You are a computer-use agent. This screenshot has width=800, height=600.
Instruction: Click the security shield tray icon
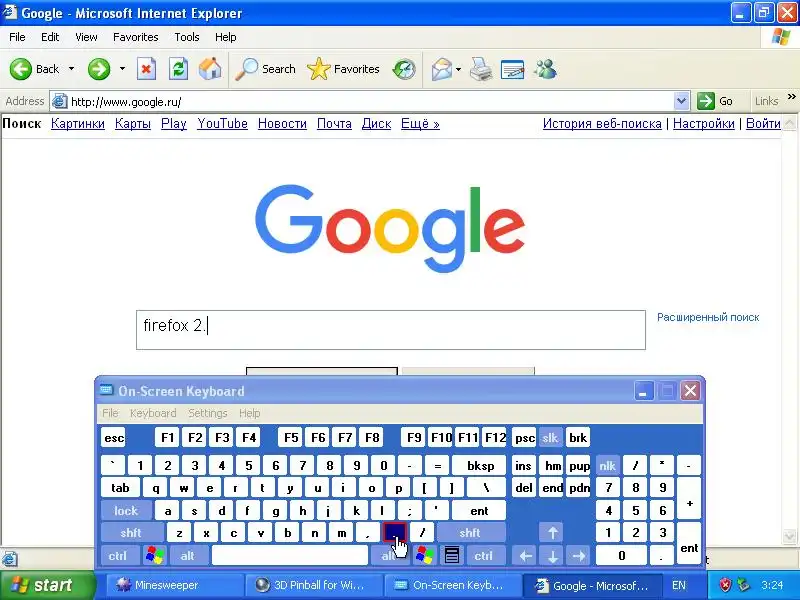point(725,585)
